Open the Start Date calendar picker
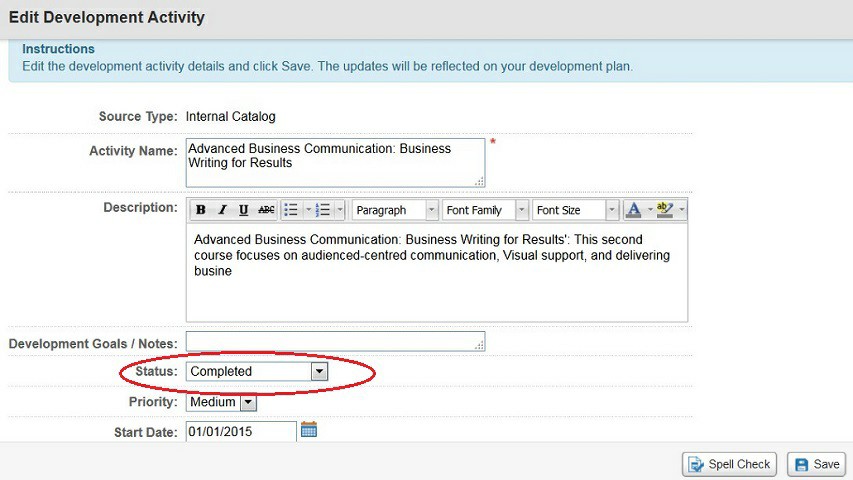The width and height of the screenshot is (853, 480). tap(309, 430)
